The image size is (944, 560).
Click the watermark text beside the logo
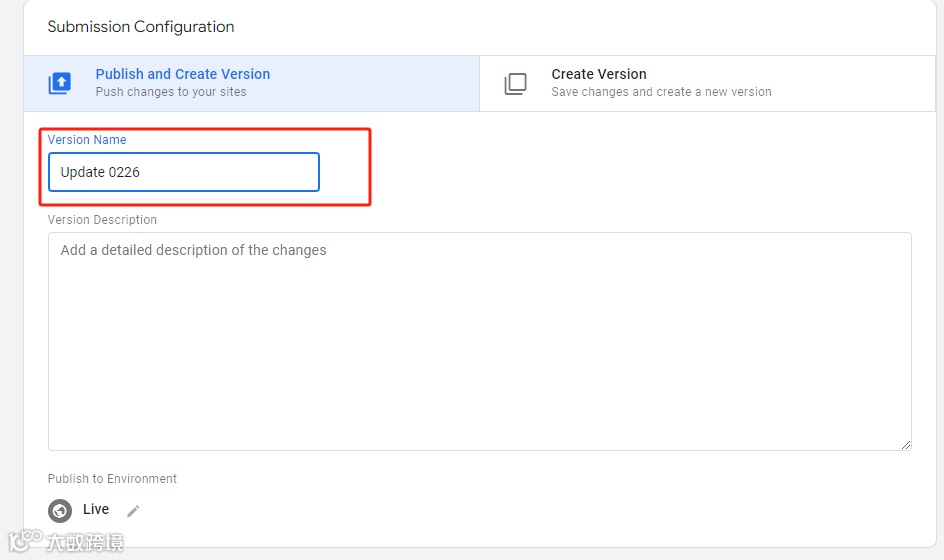[x=85, y=542]
